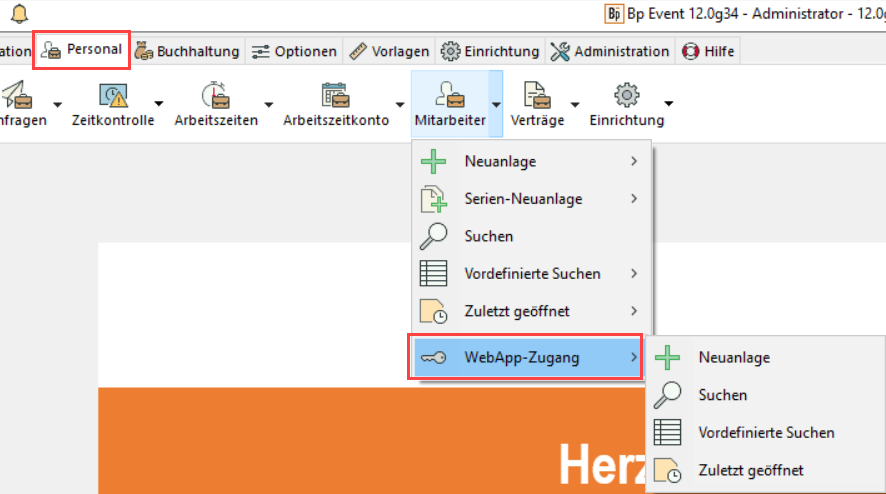Open dropdown arrow next to Verträge
This screenshot has height=494, width=886.
click(575, 103)
